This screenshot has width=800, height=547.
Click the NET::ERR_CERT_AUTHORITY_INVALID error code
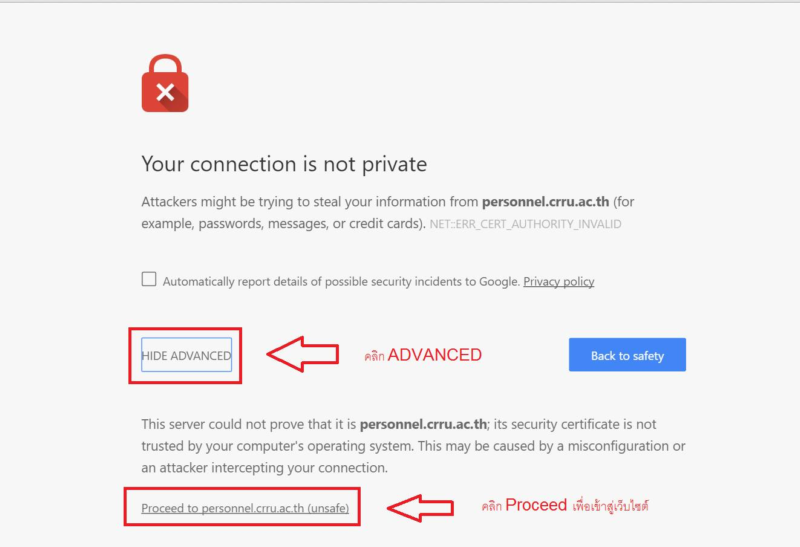(x=525, y=224)
